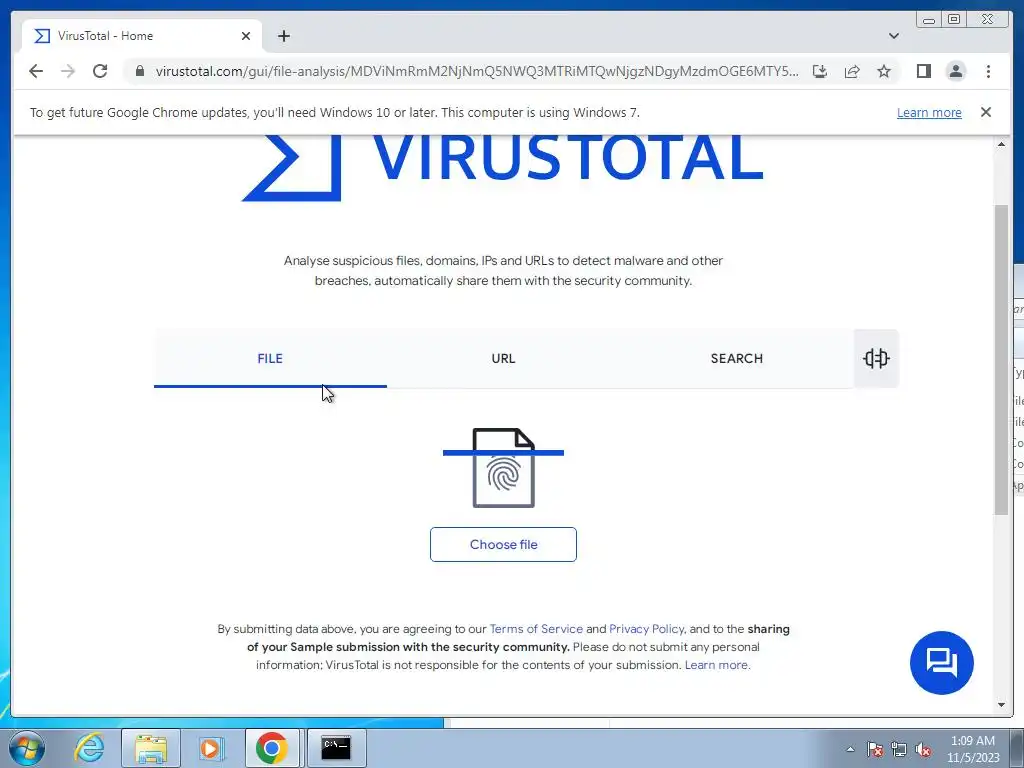Follow the Learn more link in disclaimer
Screen dimensions: 1024x768
pos(717,665)
